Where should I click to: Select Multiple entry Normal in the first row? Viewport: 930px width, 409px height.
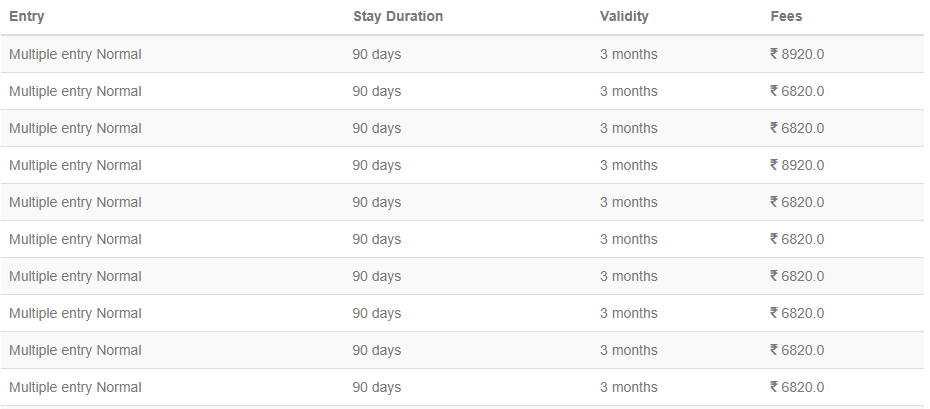click(x=75, y=55)
